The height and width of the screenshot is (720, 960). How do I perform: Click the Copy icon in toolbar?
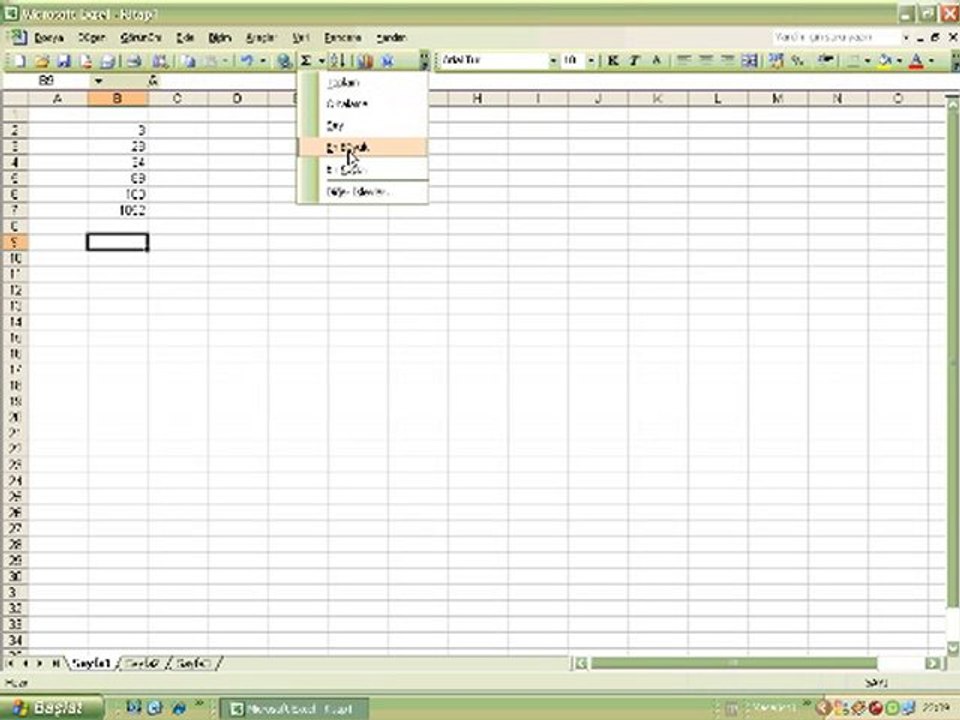point(189,61)
